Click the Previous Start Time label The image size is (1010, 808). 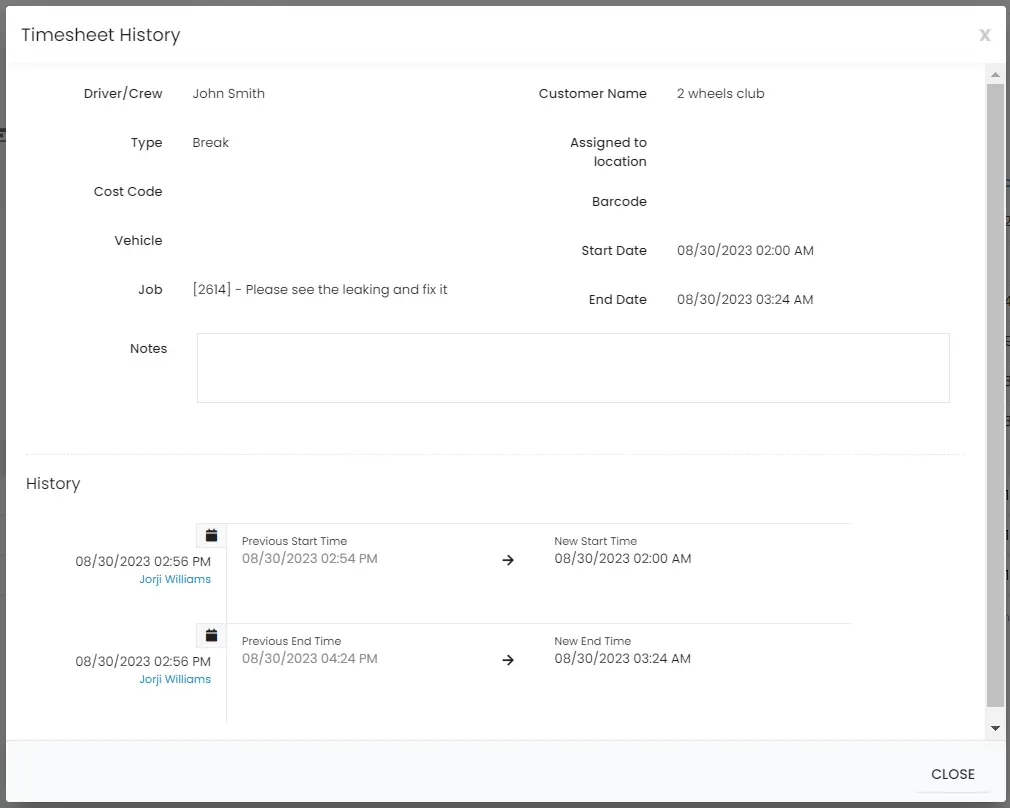point(294,541)
